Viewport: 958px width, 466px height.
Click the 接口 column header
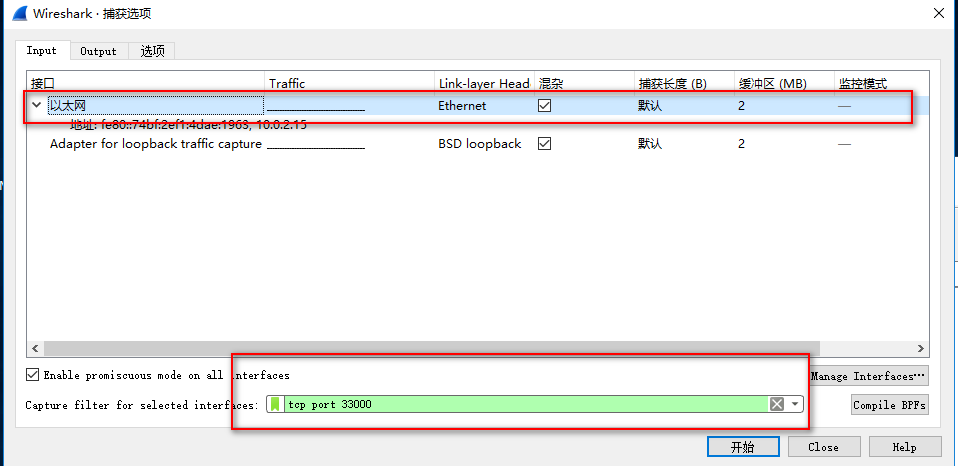[x=145, y=84]
